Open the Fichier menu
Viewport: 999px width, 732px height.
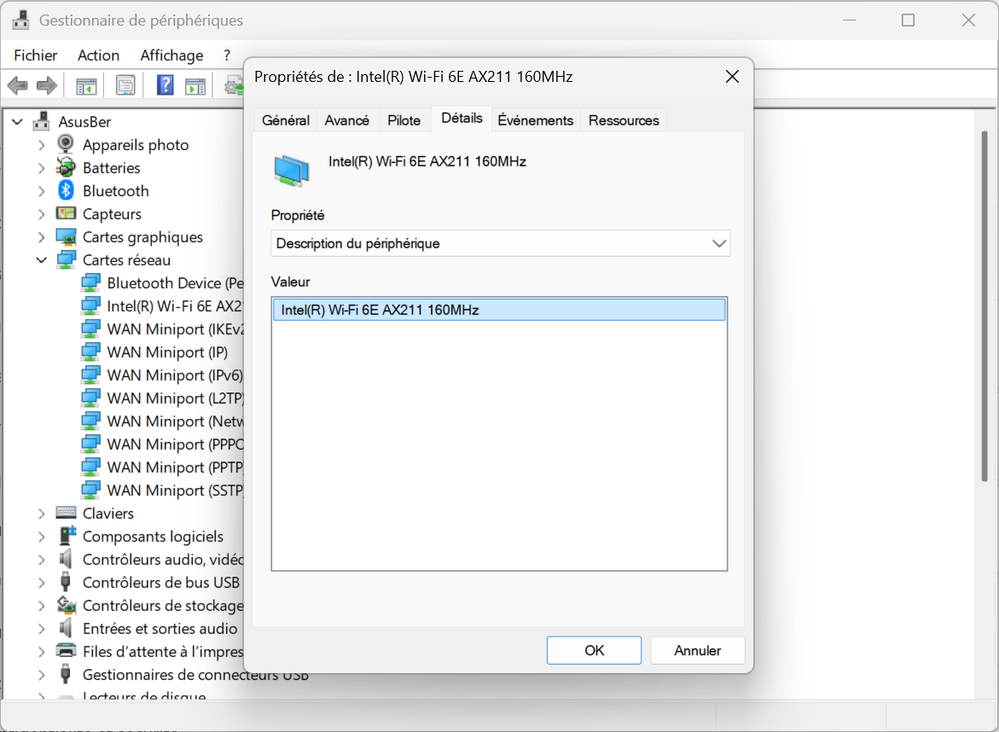[x=36, y=55]
